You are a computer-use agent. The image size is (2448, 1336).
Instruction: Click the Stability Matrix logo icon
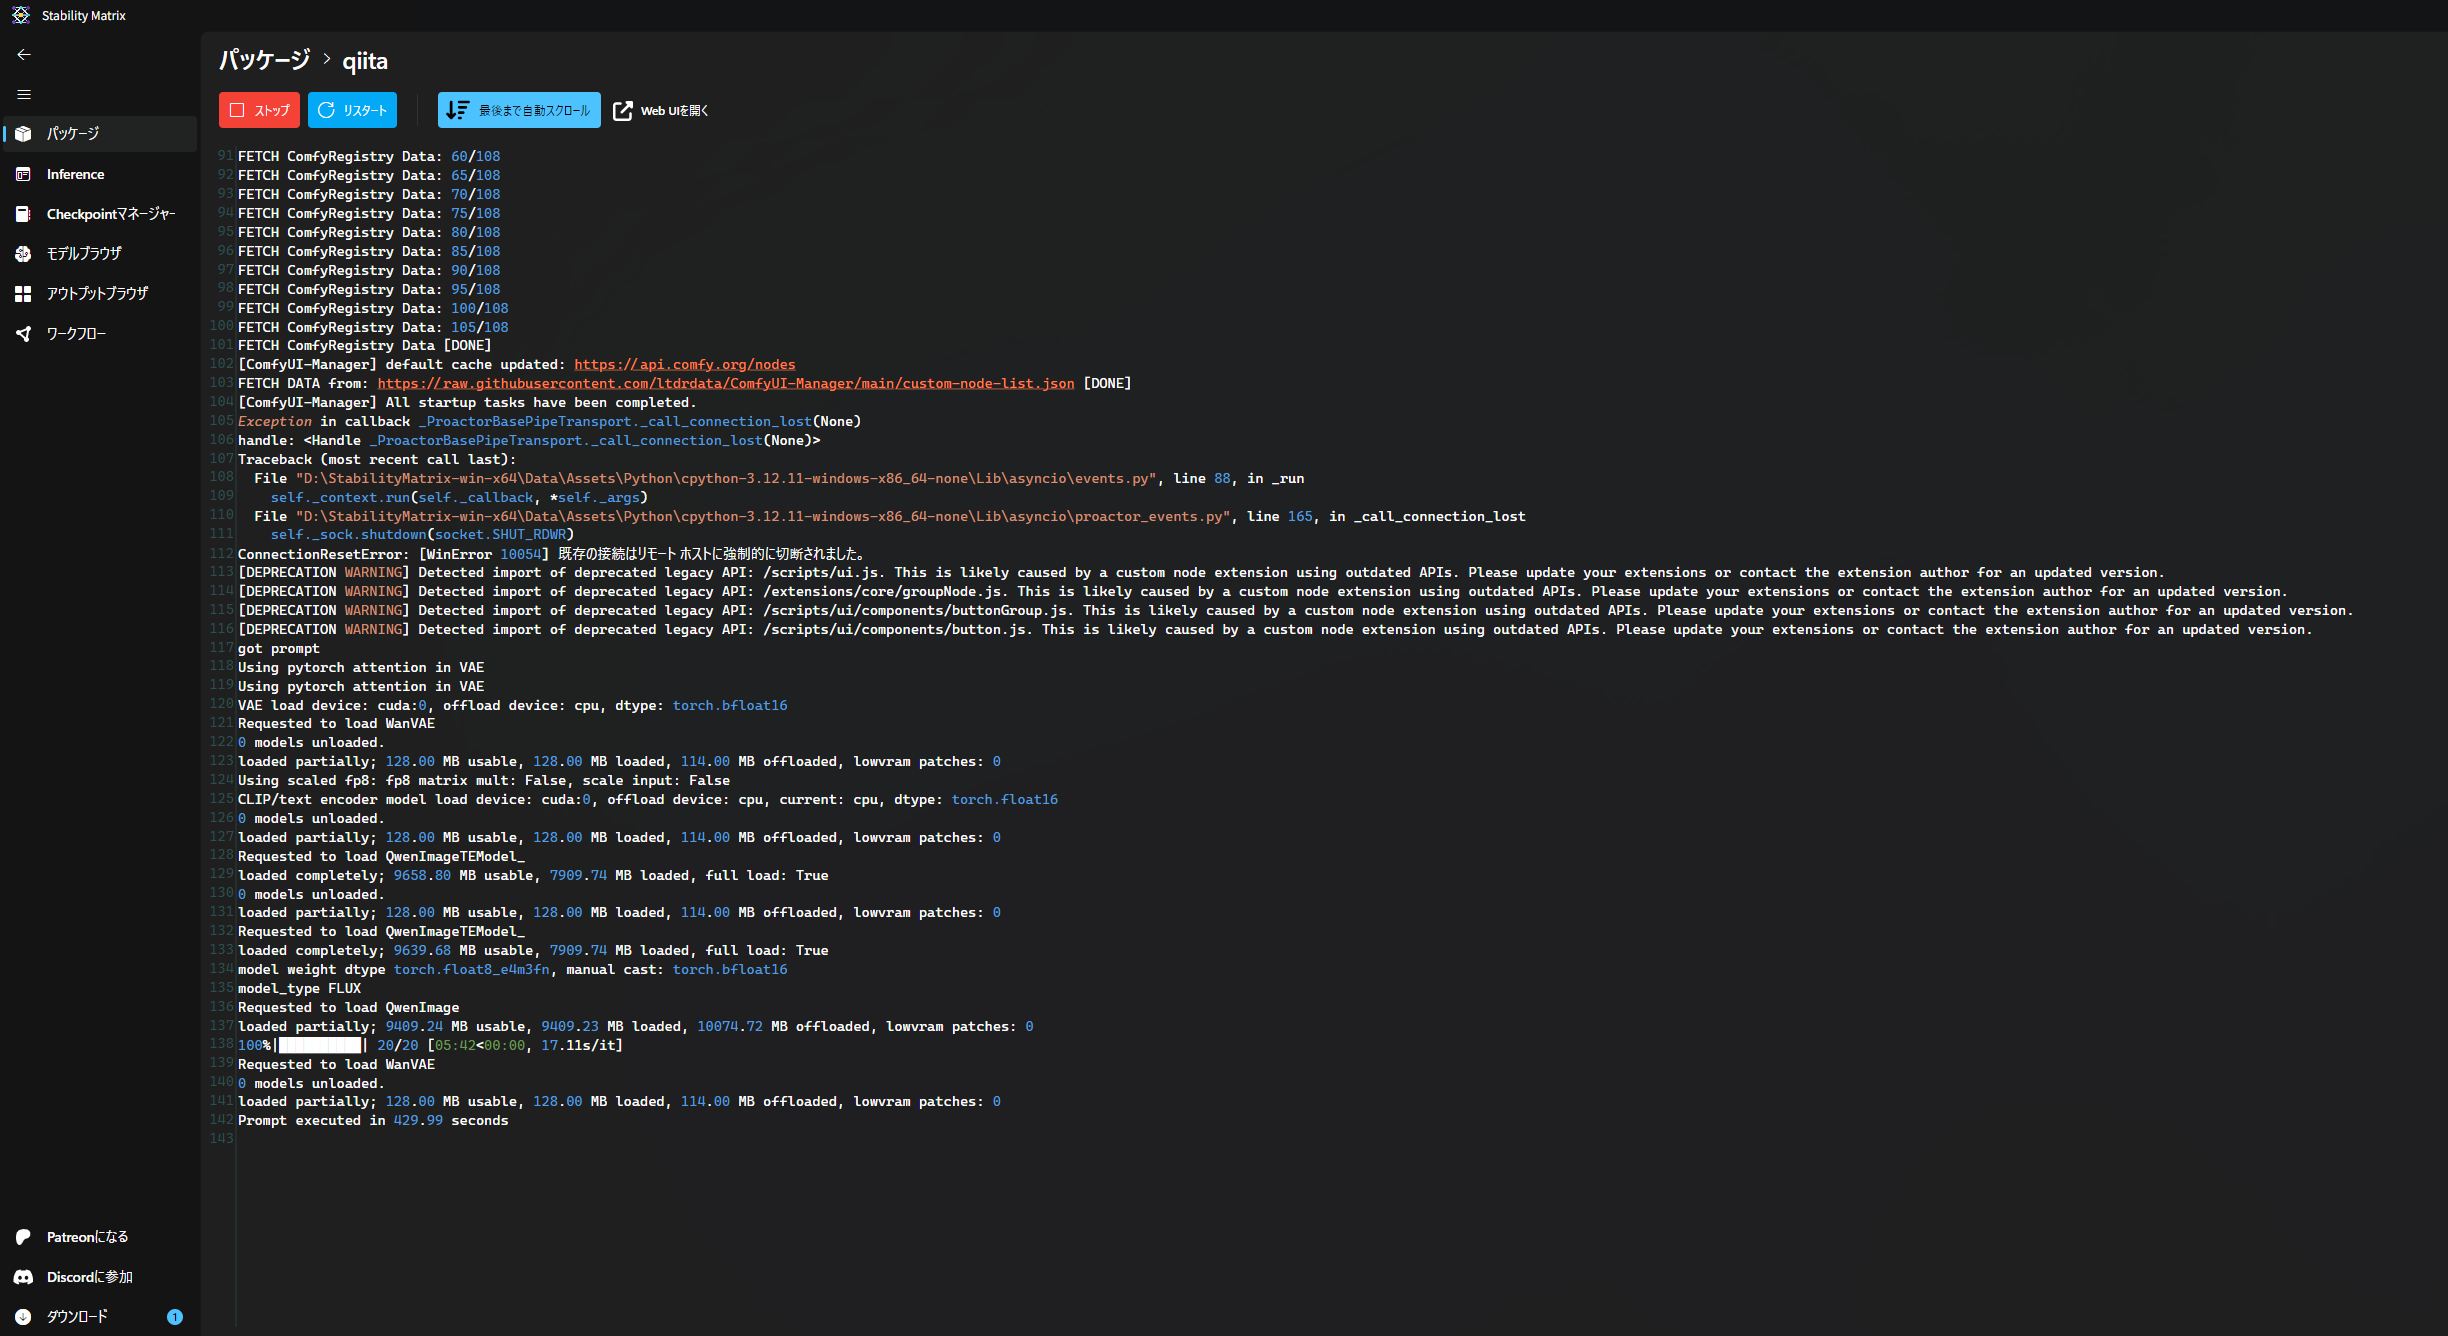point(20,15)
